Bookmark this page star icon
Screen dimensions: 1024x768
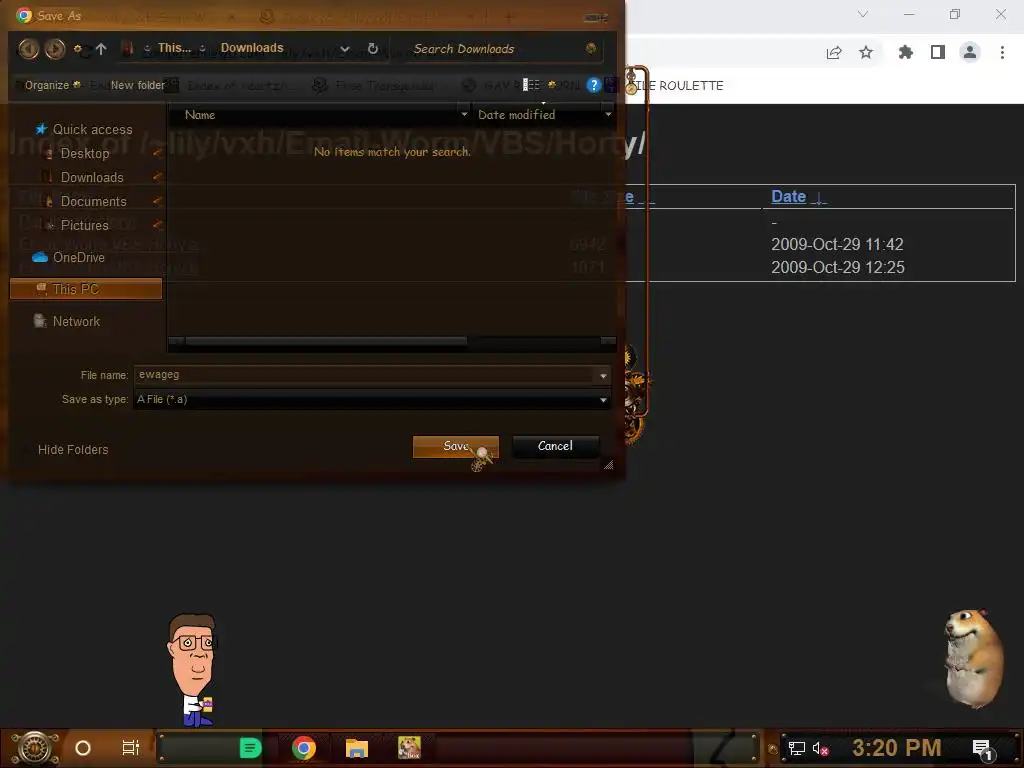click(x=866, y=52)
